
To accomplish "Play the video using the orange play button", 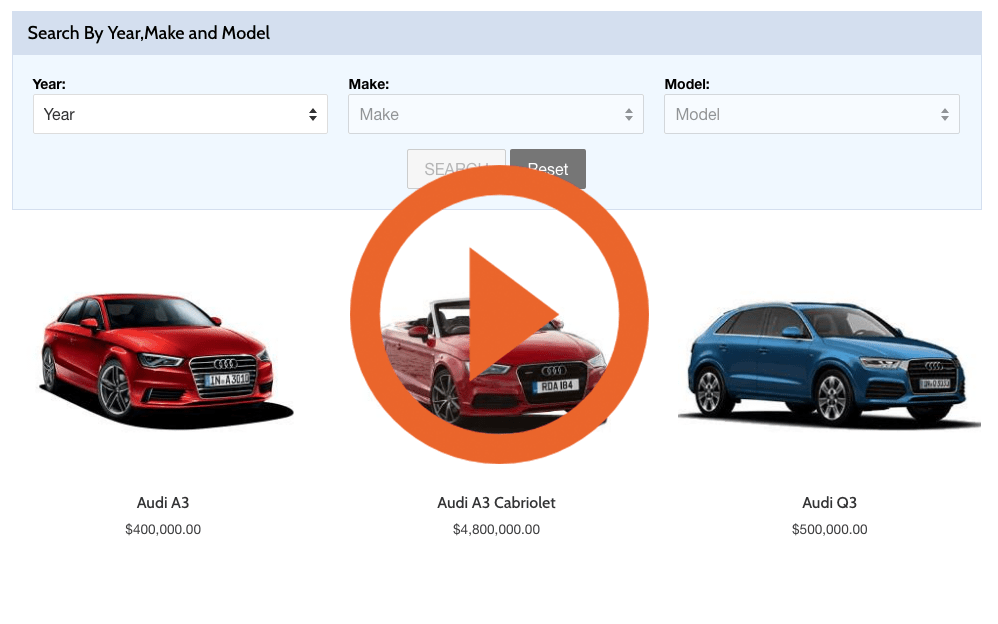I will point(499,314).
